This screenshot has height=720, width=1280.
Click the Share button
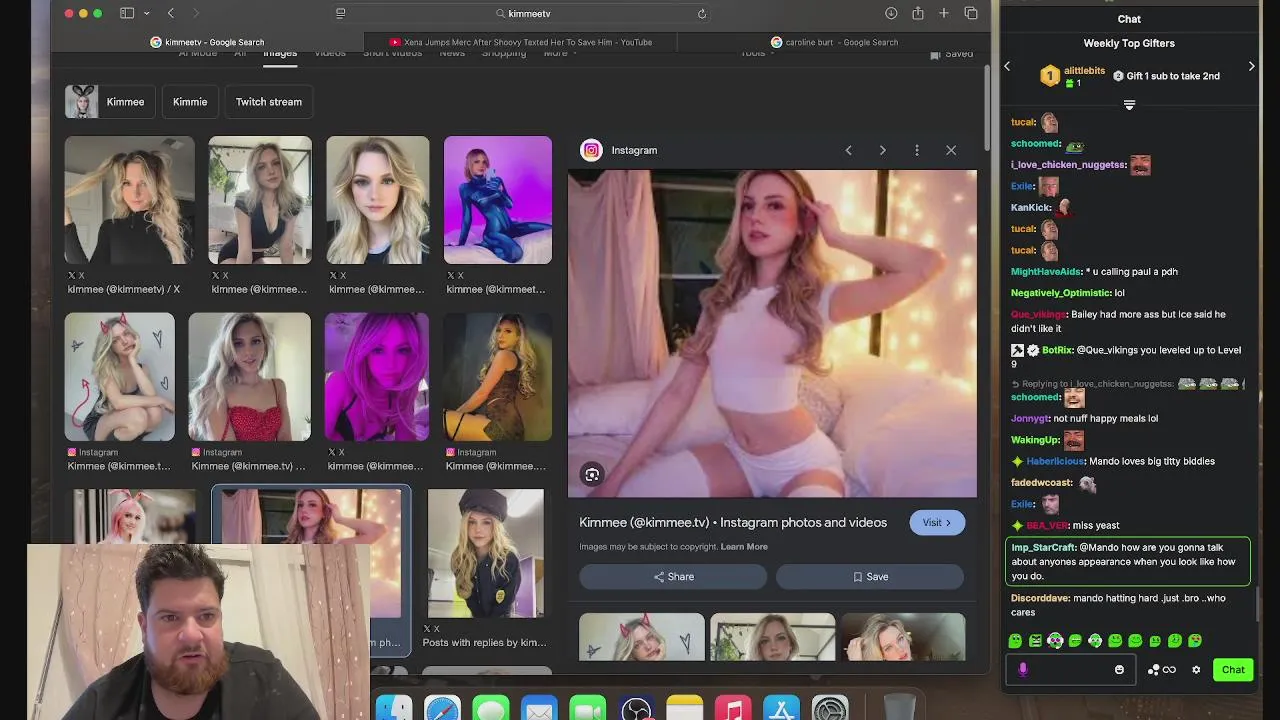point(673,577)
